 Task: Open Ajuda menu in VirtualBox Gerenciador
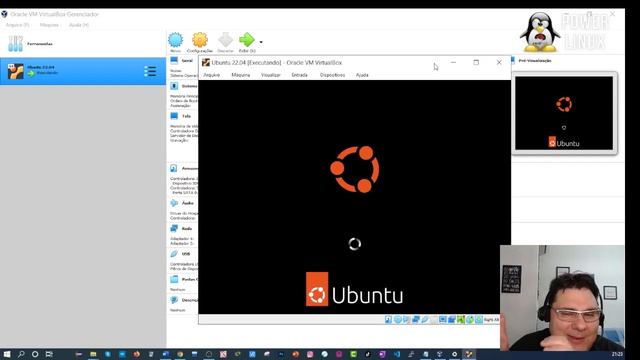(78, 25)
